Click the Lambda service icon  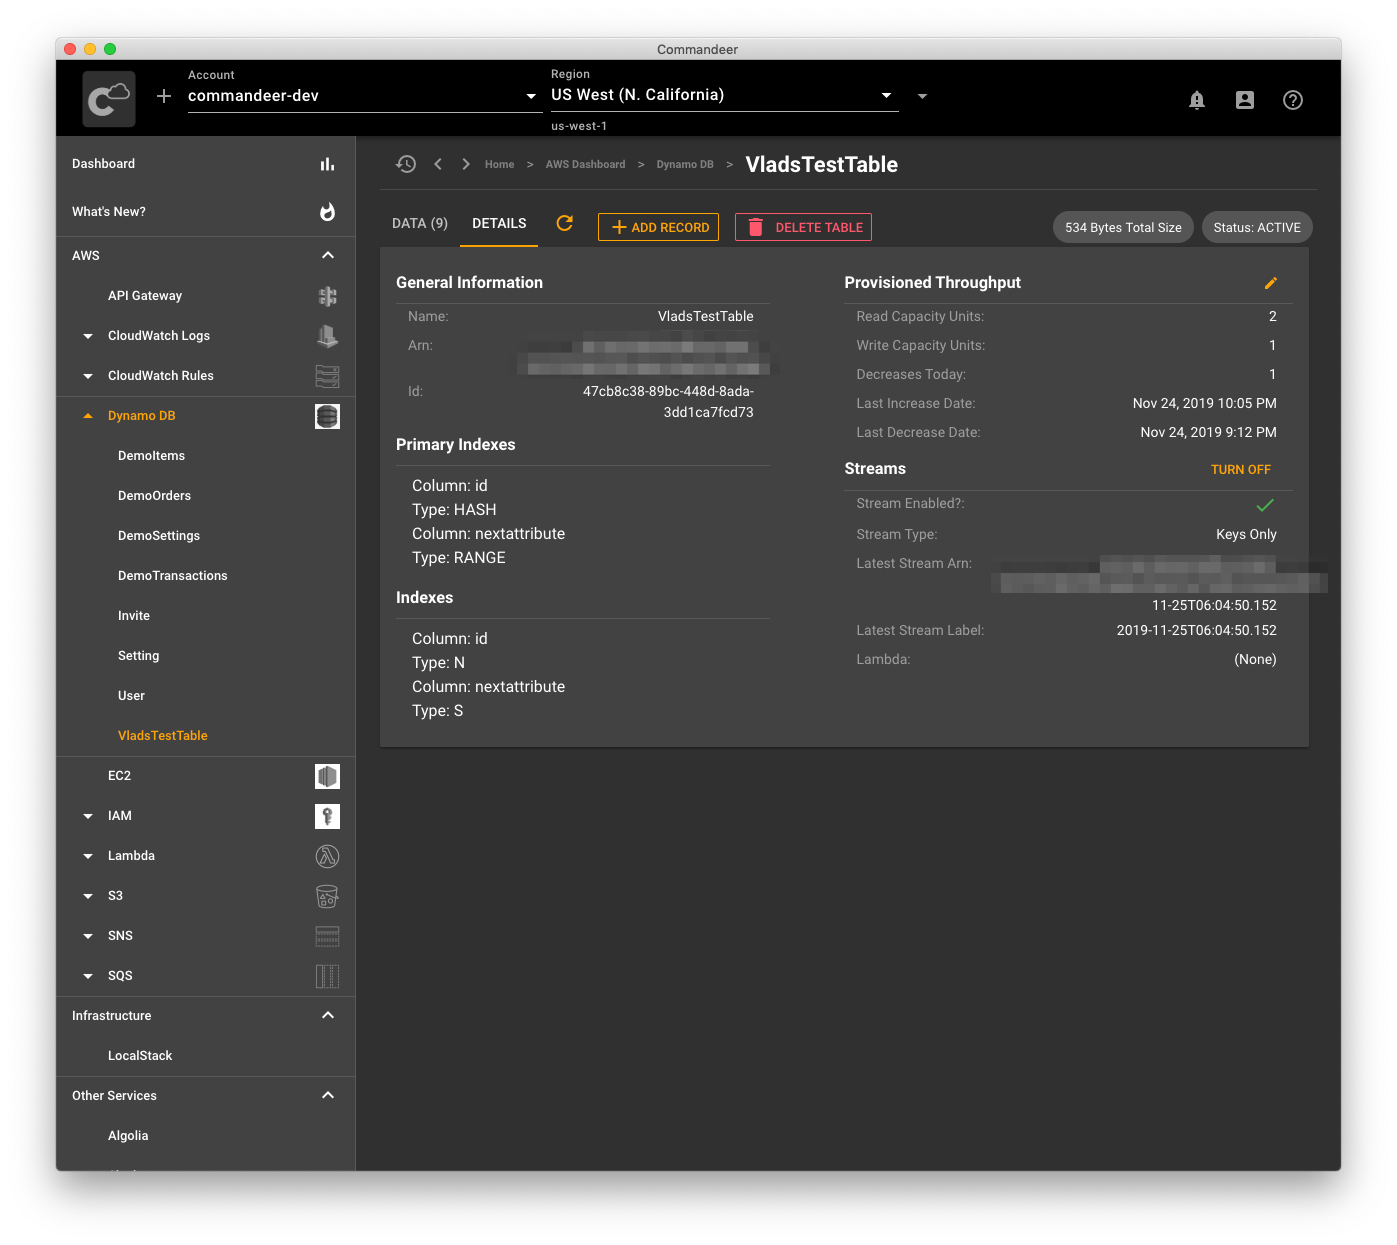click(x=327, y=856)
